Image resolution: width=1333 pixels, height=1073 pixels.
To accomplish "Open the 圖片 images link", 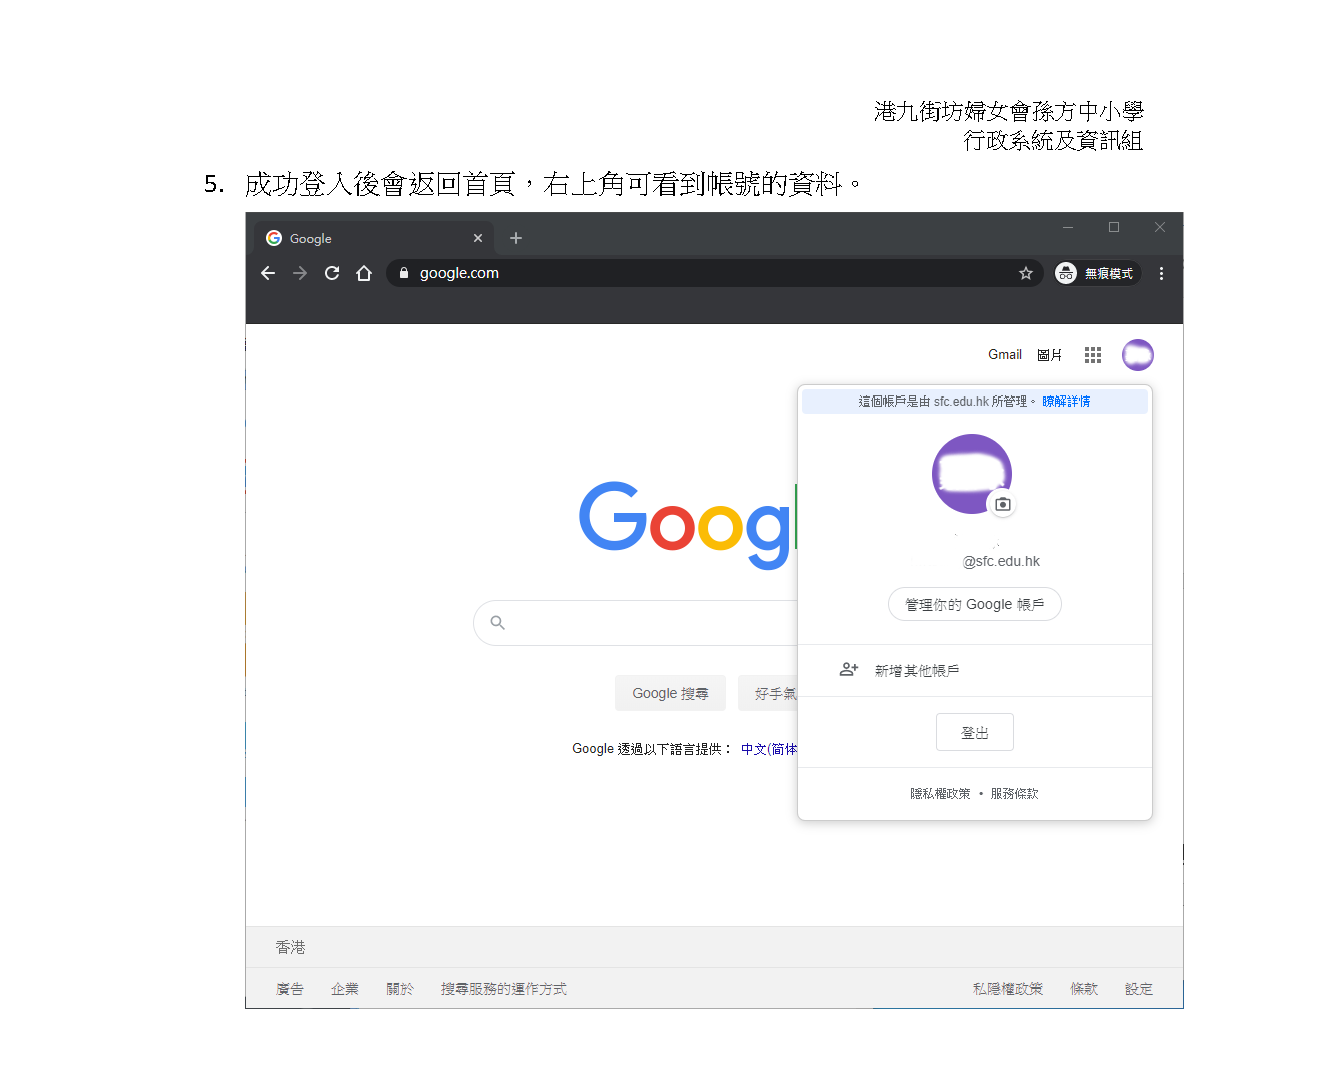I will click(x=1049, y=355).
